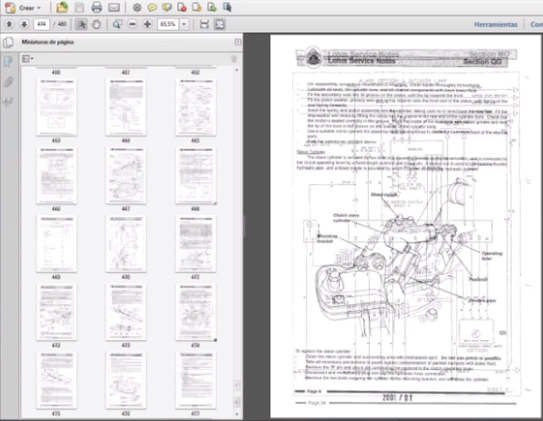Go to next page with down arrow

coord(24,24)
